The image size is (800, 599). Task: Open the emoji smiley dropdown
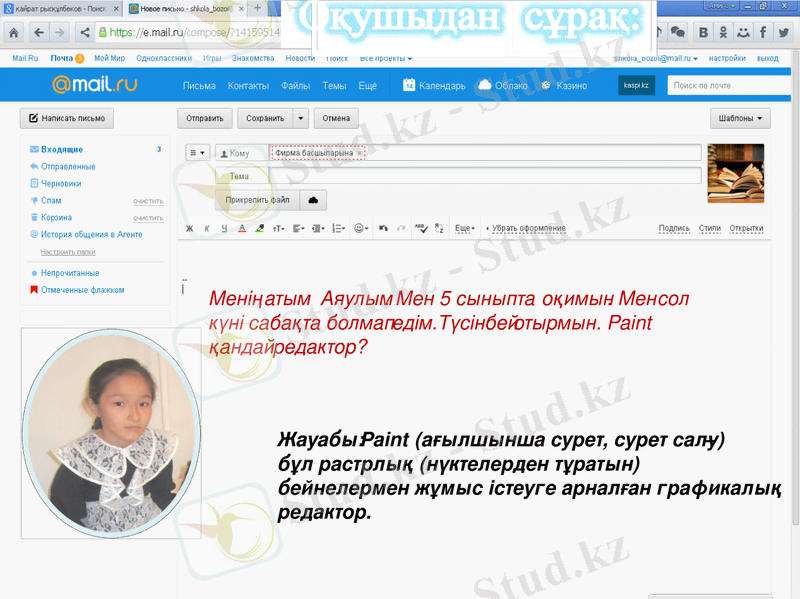pyautogui.click(x=360, y=229)
